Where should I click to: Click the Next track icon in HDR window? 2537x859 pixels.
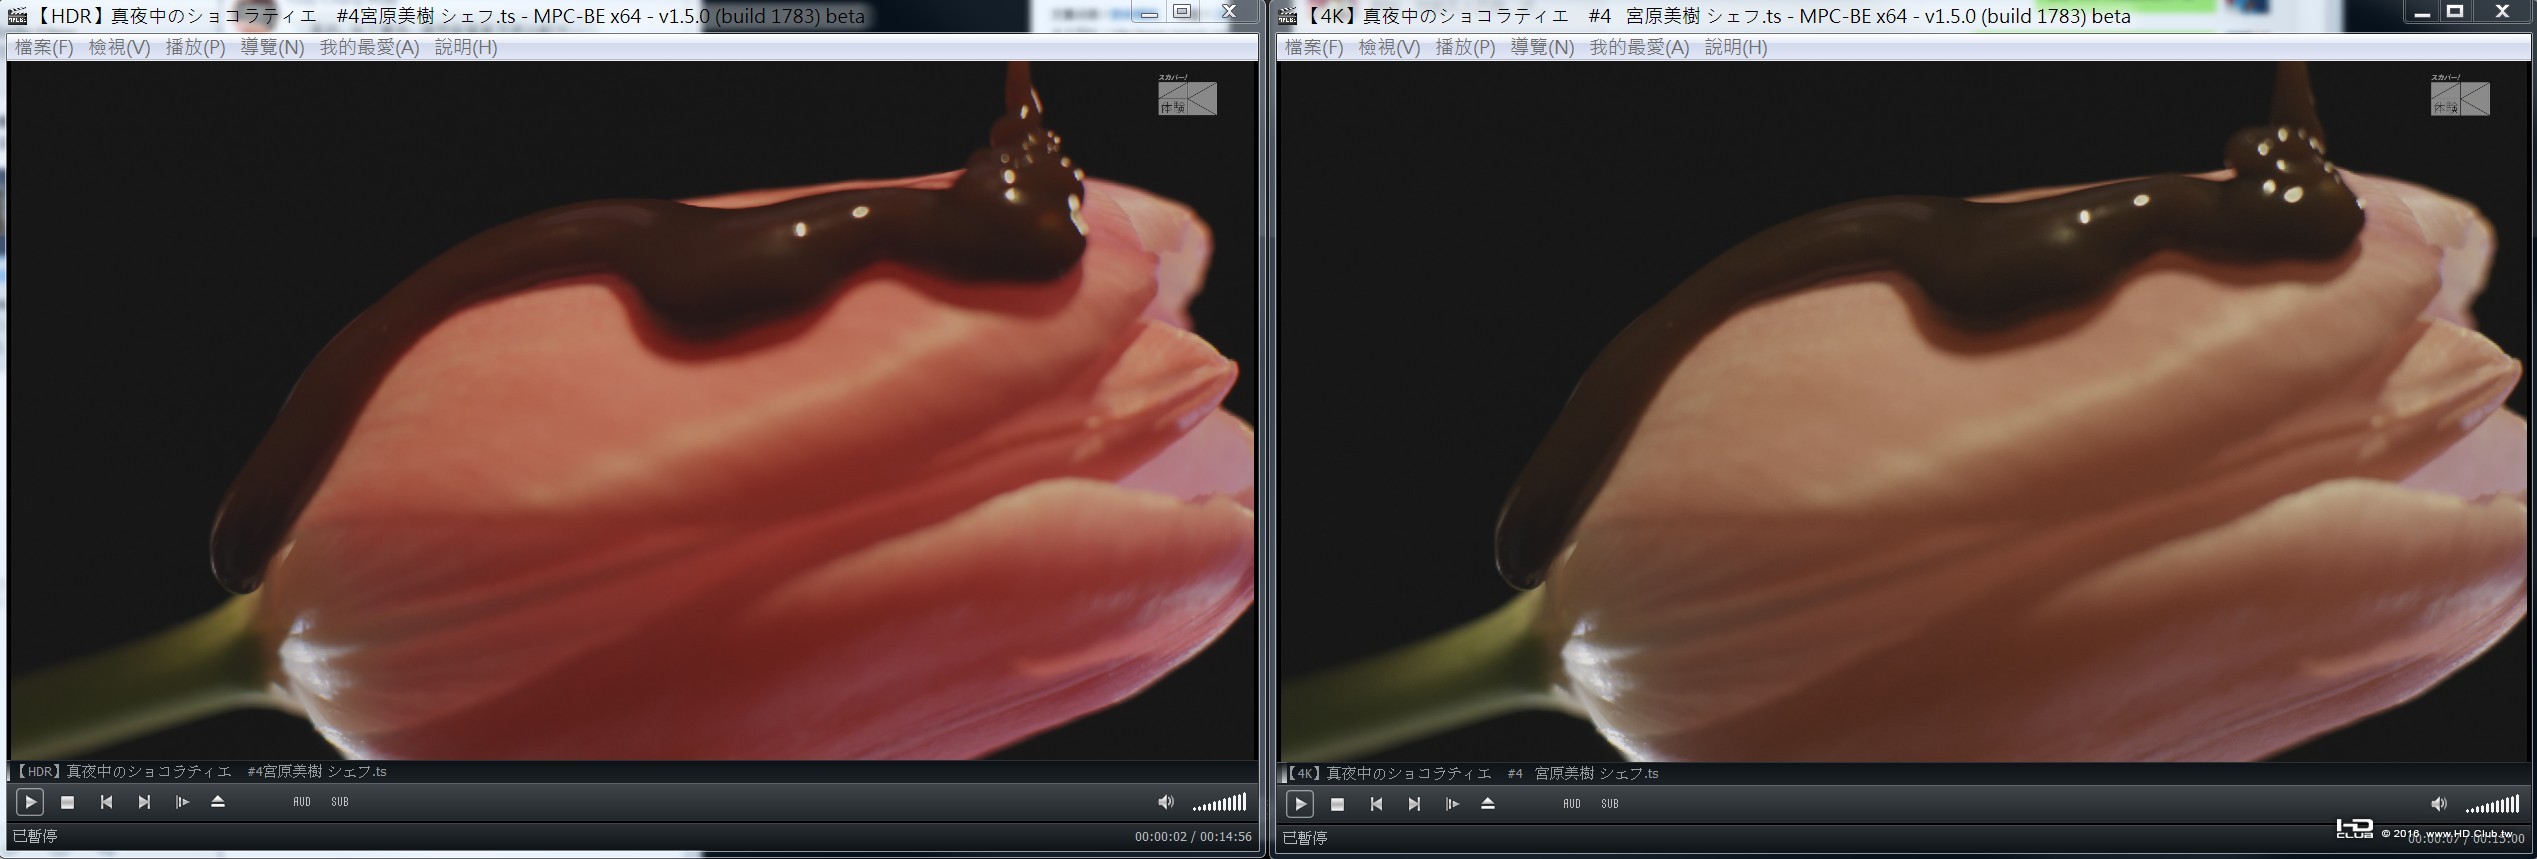click(144, 802)
